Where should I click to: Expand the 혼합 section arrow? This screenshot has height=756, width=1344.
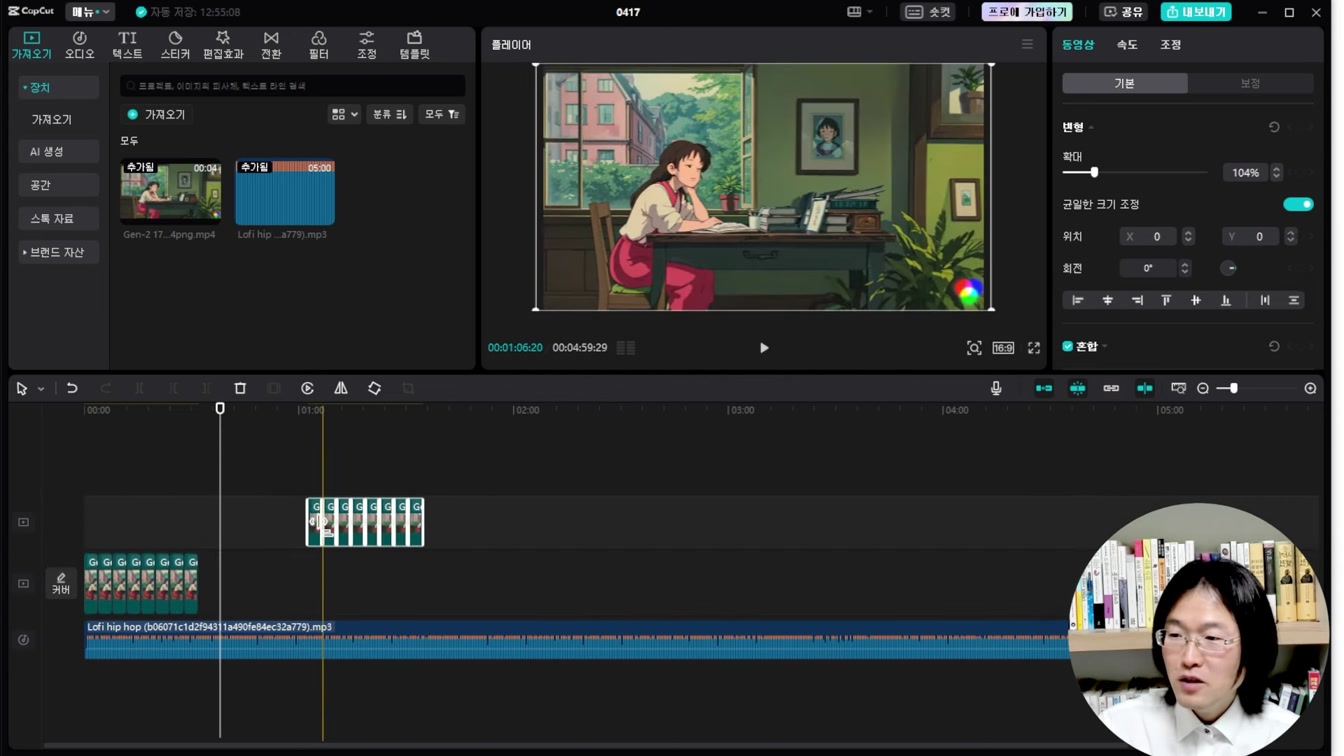[1105, 347]
